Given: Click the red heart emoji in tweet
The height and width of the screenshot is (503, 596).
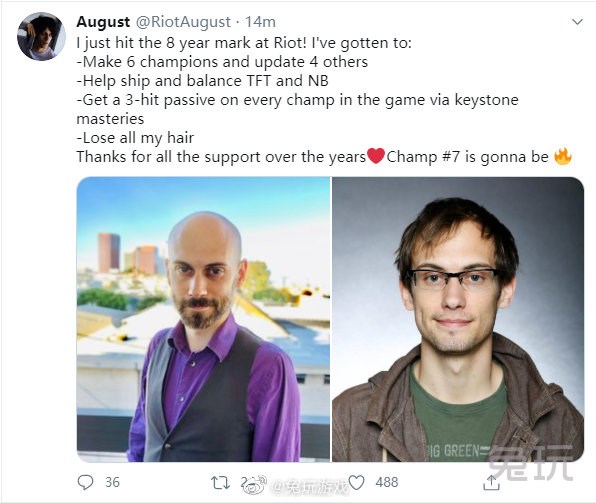Looking at the screenshot, I should [376, 156].
